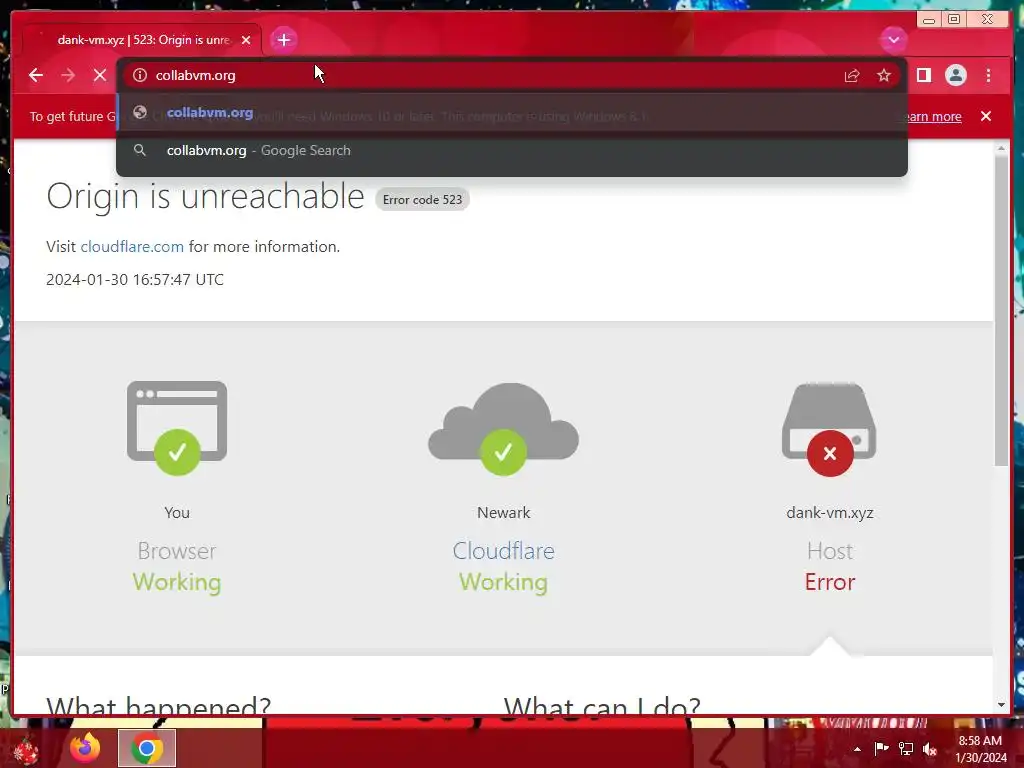
Task: Open Firefox from the taskbar
Action: coord(85,748)
